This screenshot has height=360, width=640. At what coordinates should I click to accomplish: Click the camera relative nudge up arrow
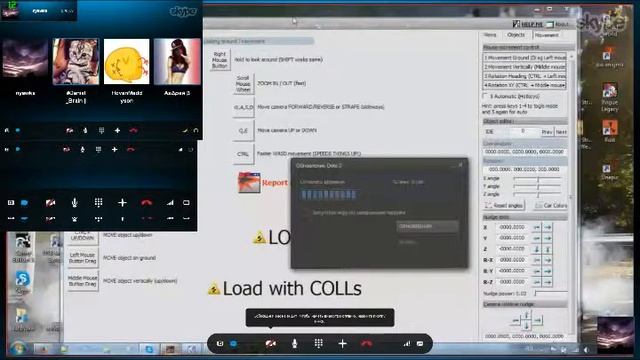pos(527,314)
